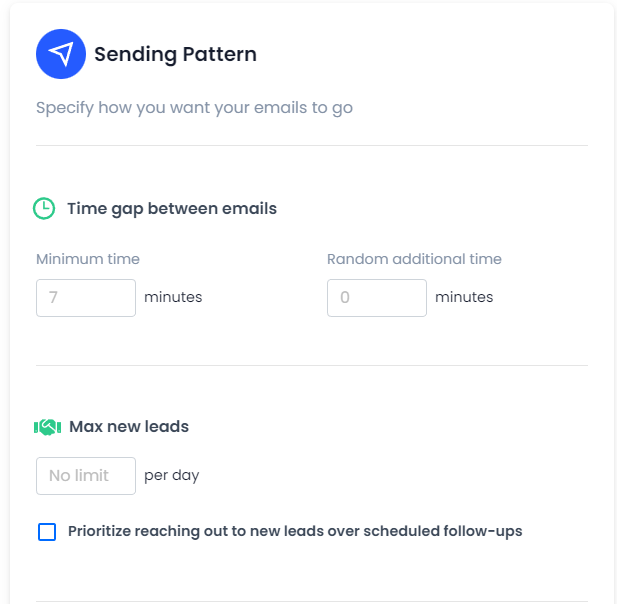Click the green clock icon
This screenshot has width=617, height=604.
coord(44,208)
